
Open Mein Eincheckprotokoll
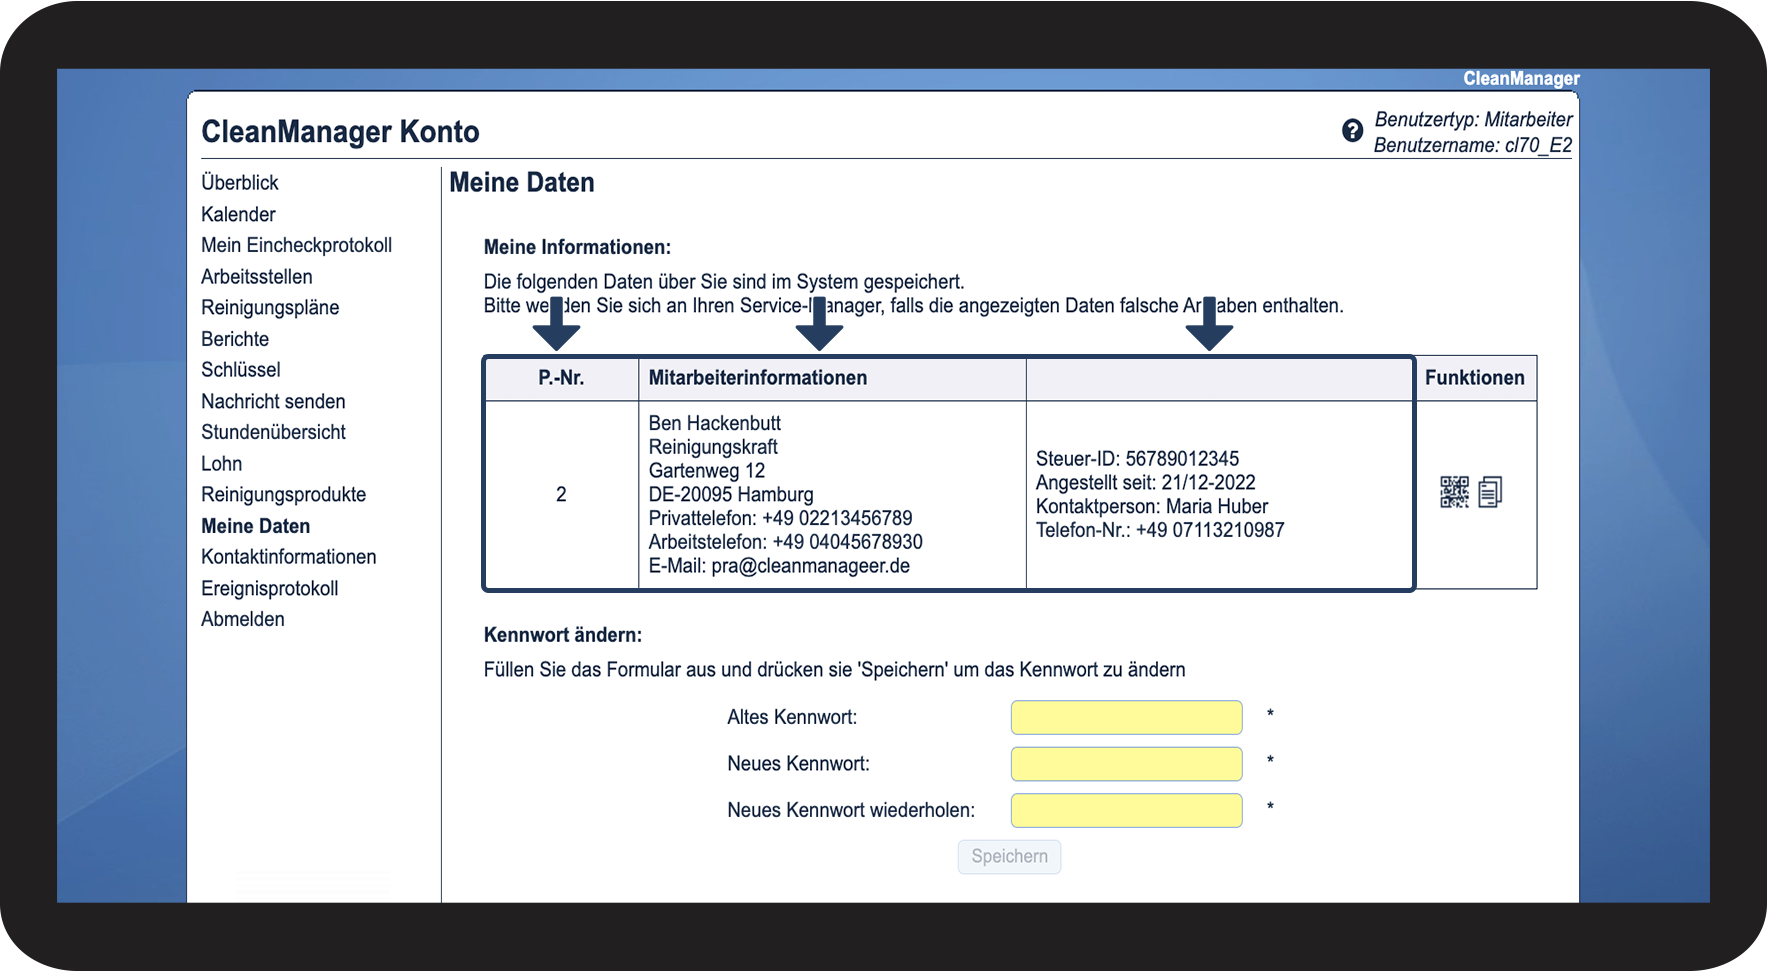tap(296, 245)
